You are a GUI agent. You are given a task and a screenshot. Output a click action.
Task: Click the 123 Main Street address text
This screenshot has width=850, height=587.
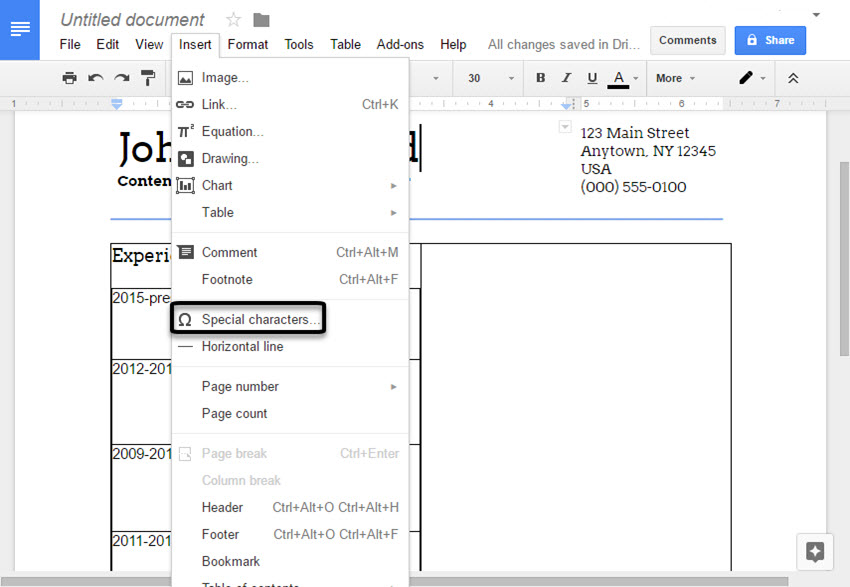coord(635,133)
